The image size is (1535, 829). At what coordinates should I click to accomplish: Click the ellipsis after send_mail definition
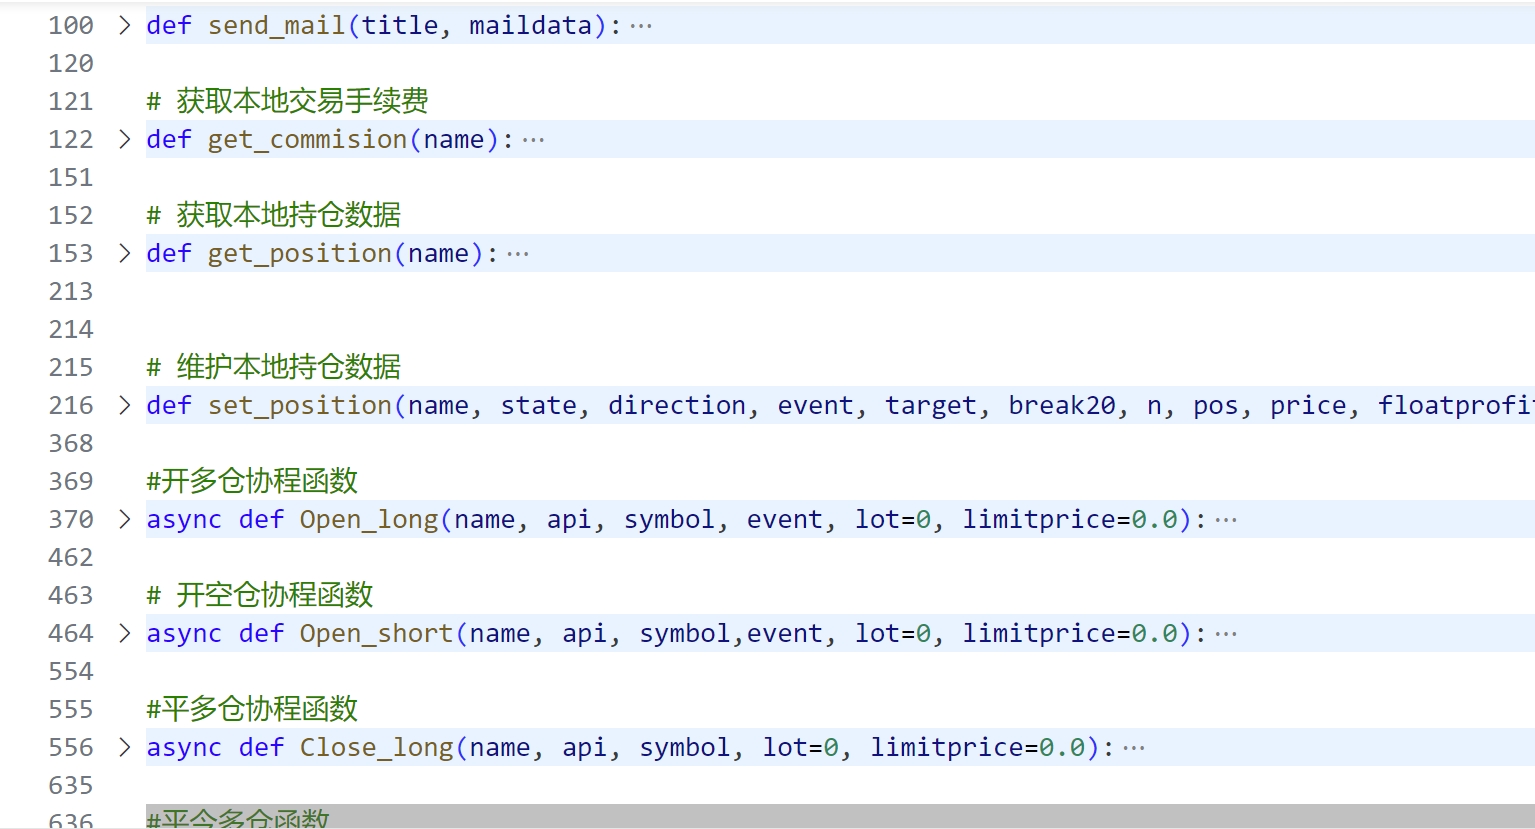(x=641, y=26)
